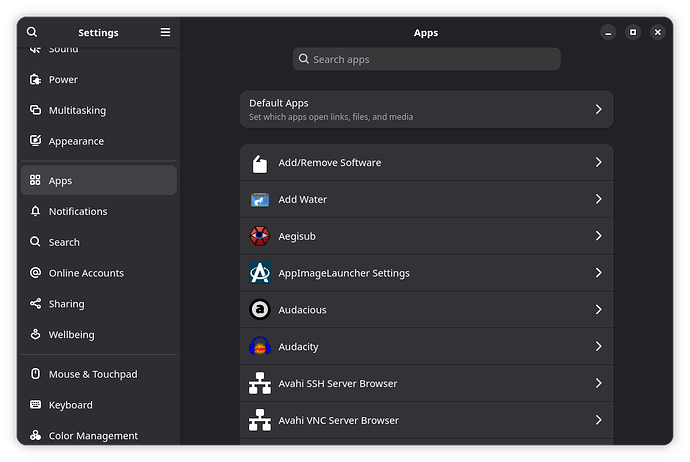This screenshot has width=690, height=462.
Task: Click the search icon in Settings header
Action: point(32,32)
